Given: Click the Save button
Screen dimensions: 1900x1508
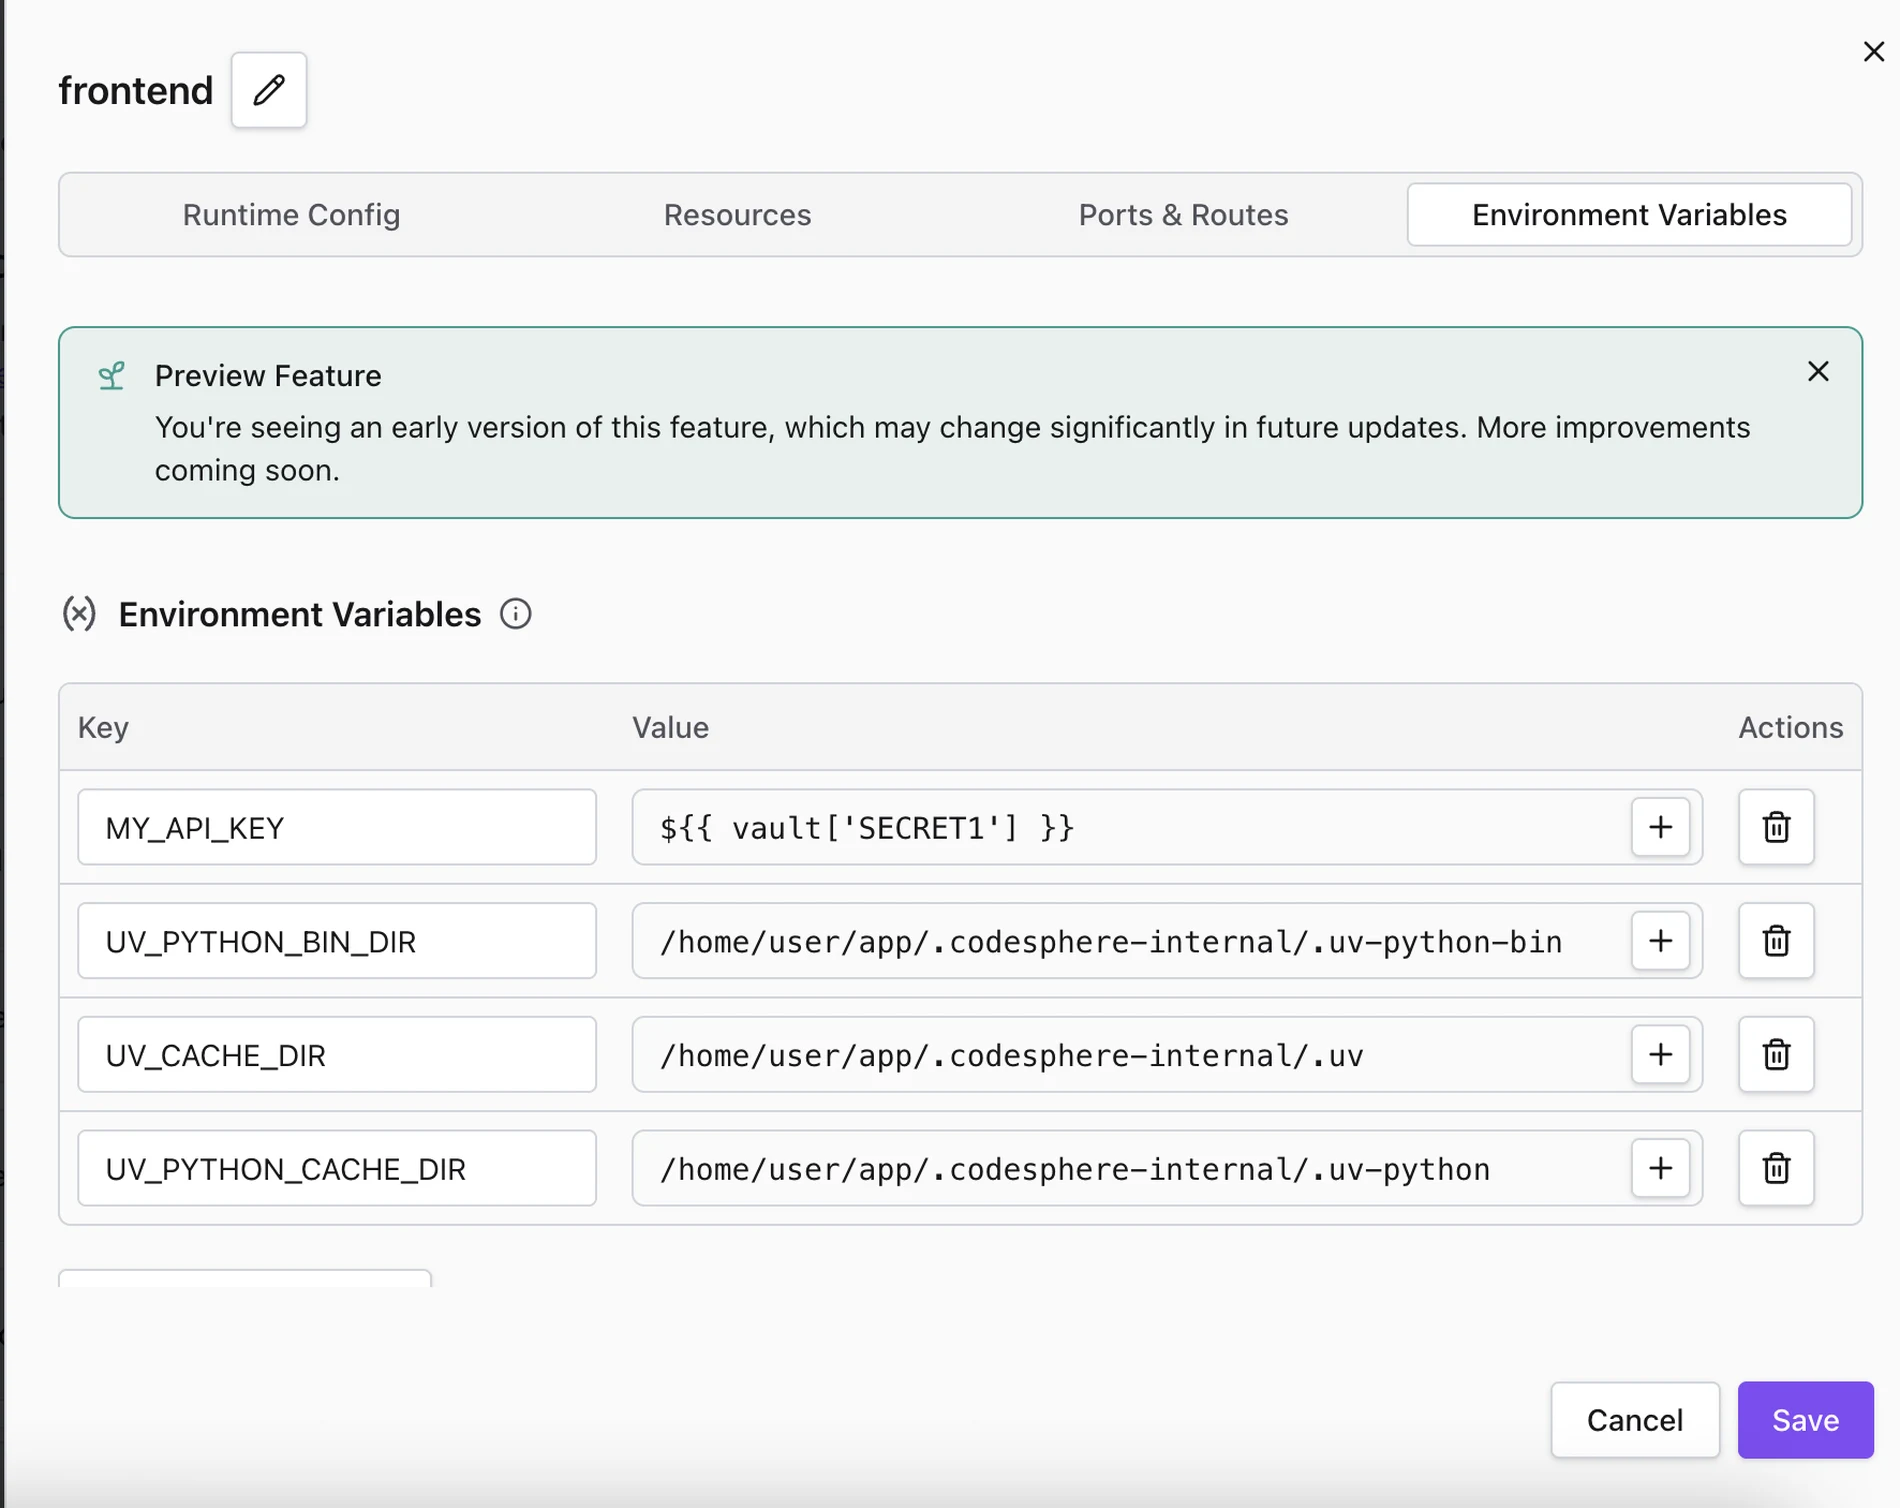Looking at the screenshot, I should [x=1805, y=1420].
